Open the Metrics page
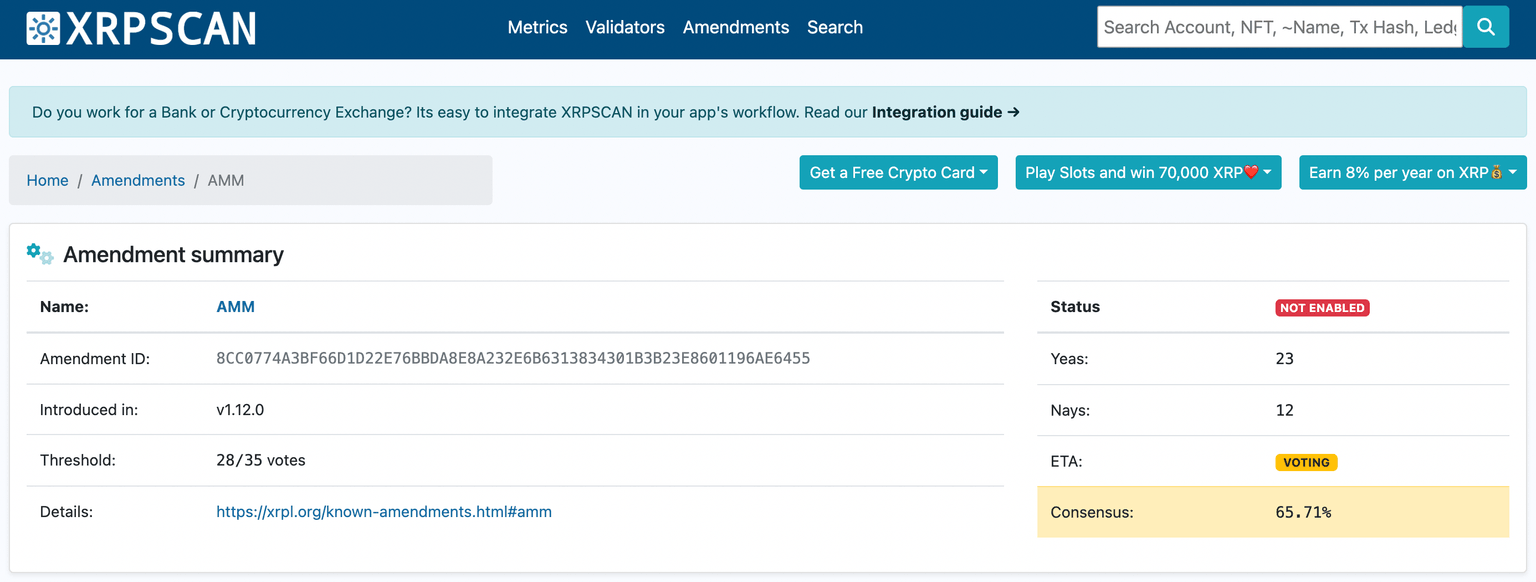Viewport: 1536px width, 582px height. (x=537, y=27)
